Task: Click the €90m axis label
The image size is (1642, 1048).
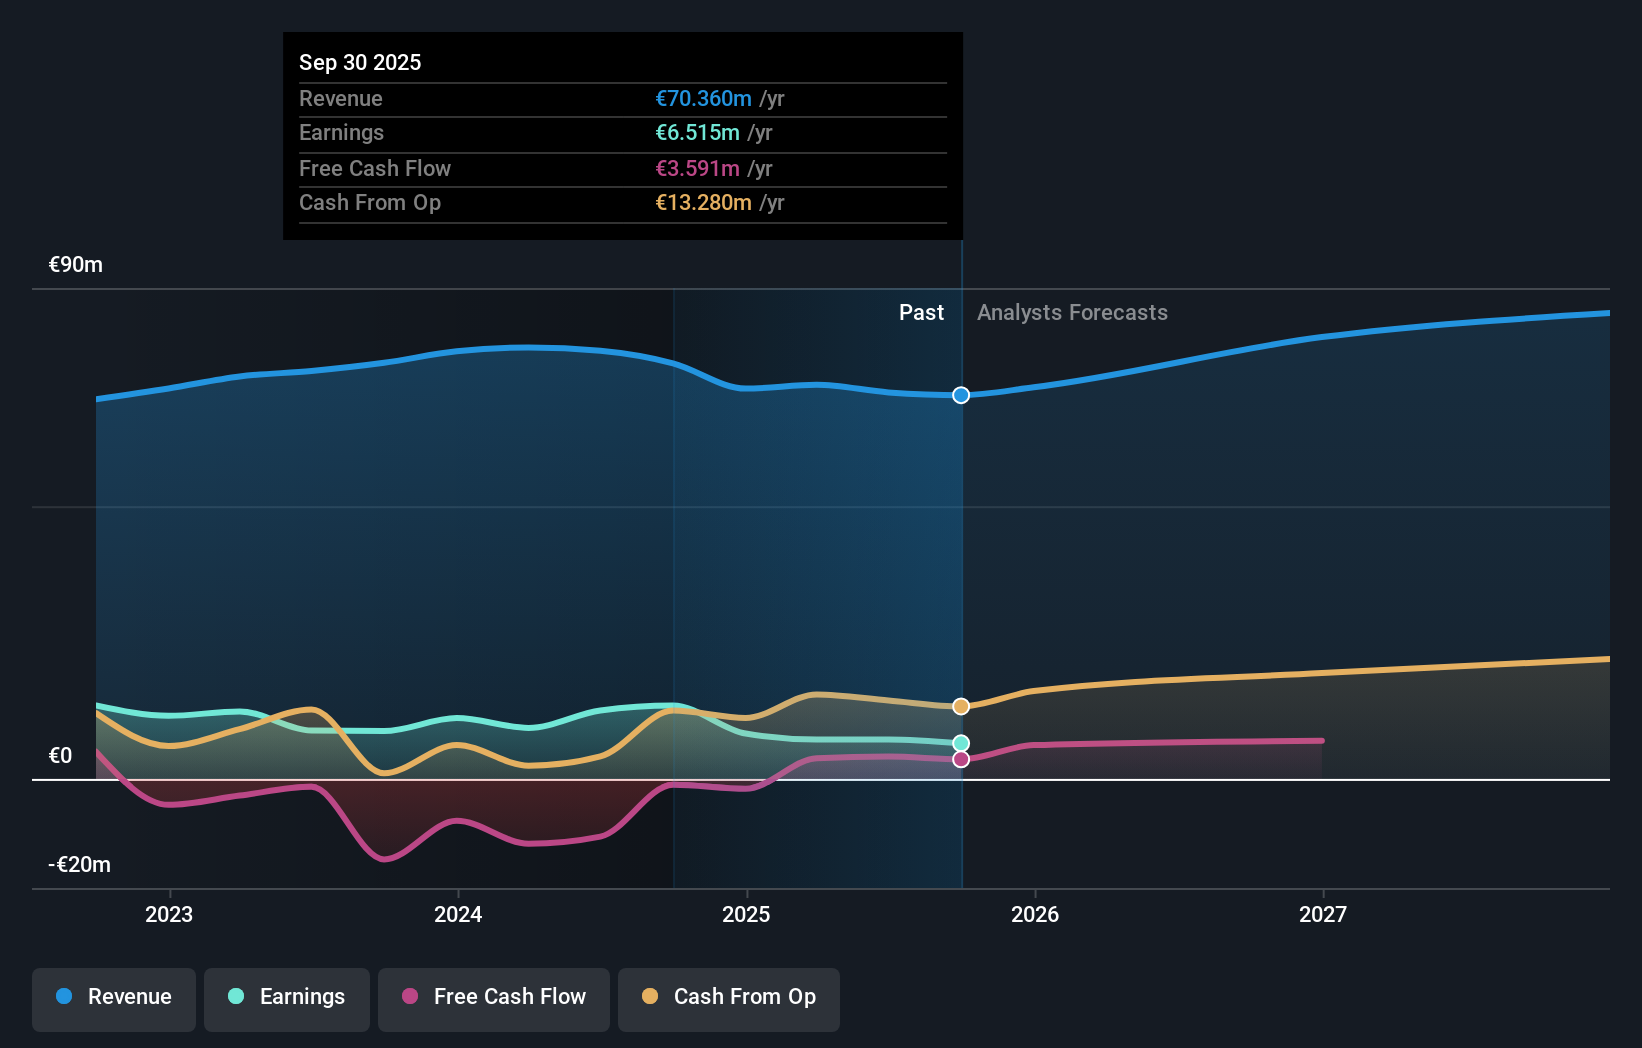Action: [74, 264]
